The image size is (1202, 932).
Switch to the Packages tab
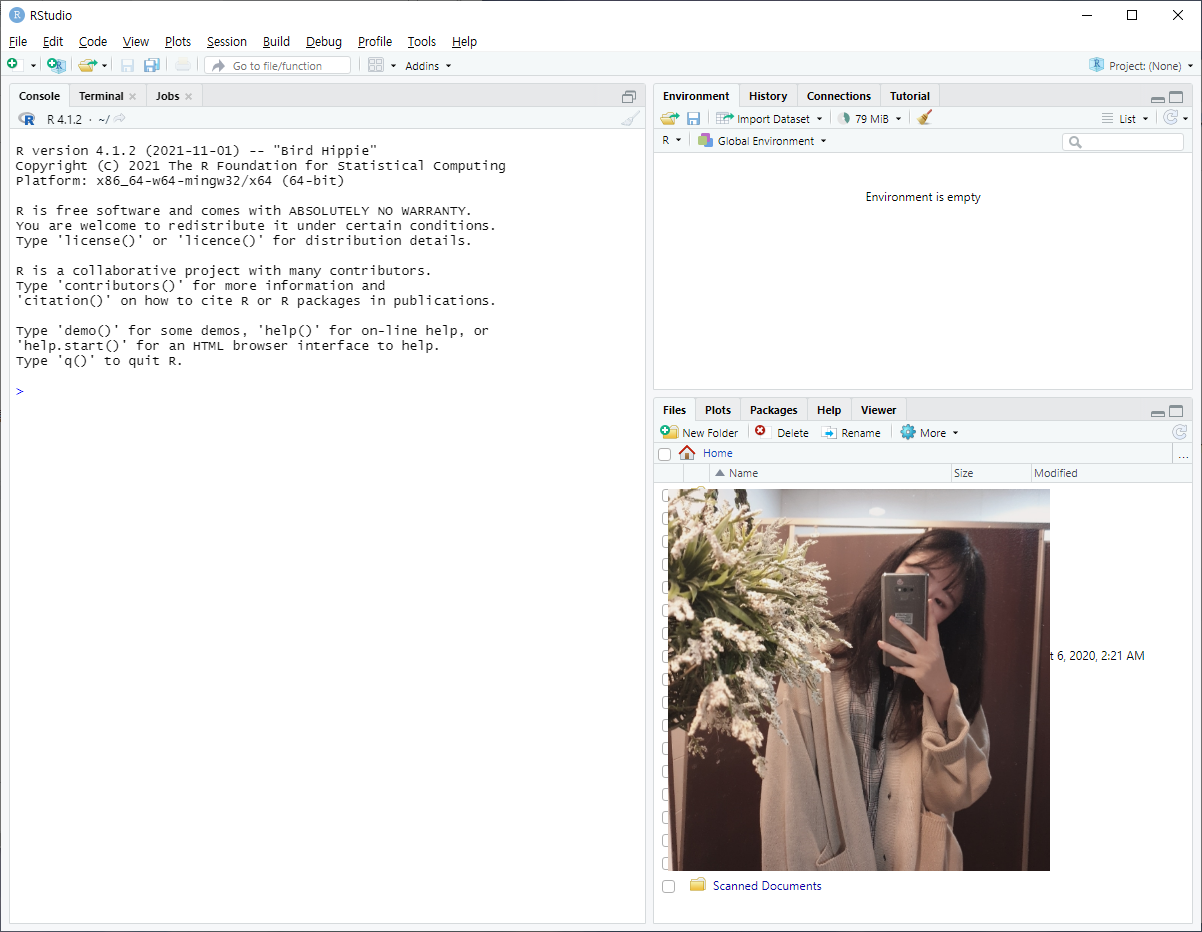point(774,411)
